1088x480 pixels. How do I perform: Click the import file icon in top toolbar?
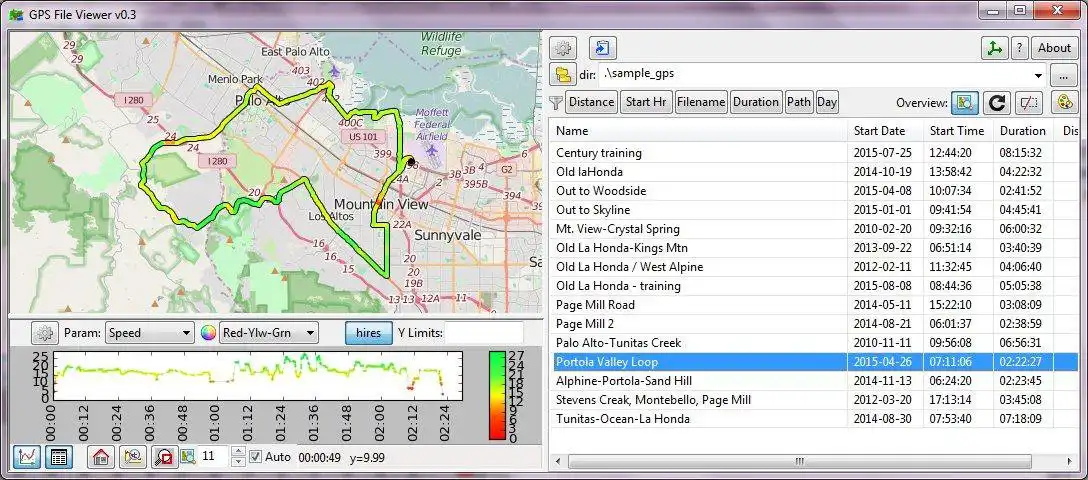point(602,48)
